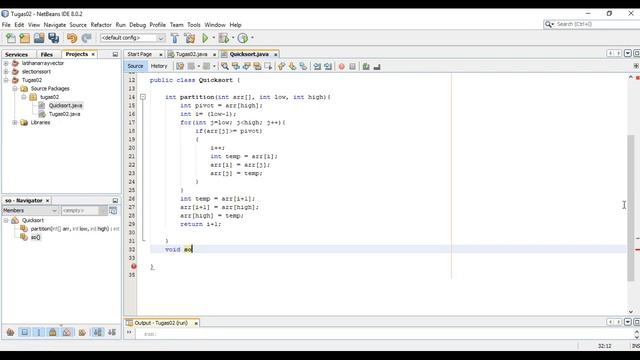
Task: Click the Find Previous Occurrence icon
Action: pyautogui.click(x=236, y=66)
